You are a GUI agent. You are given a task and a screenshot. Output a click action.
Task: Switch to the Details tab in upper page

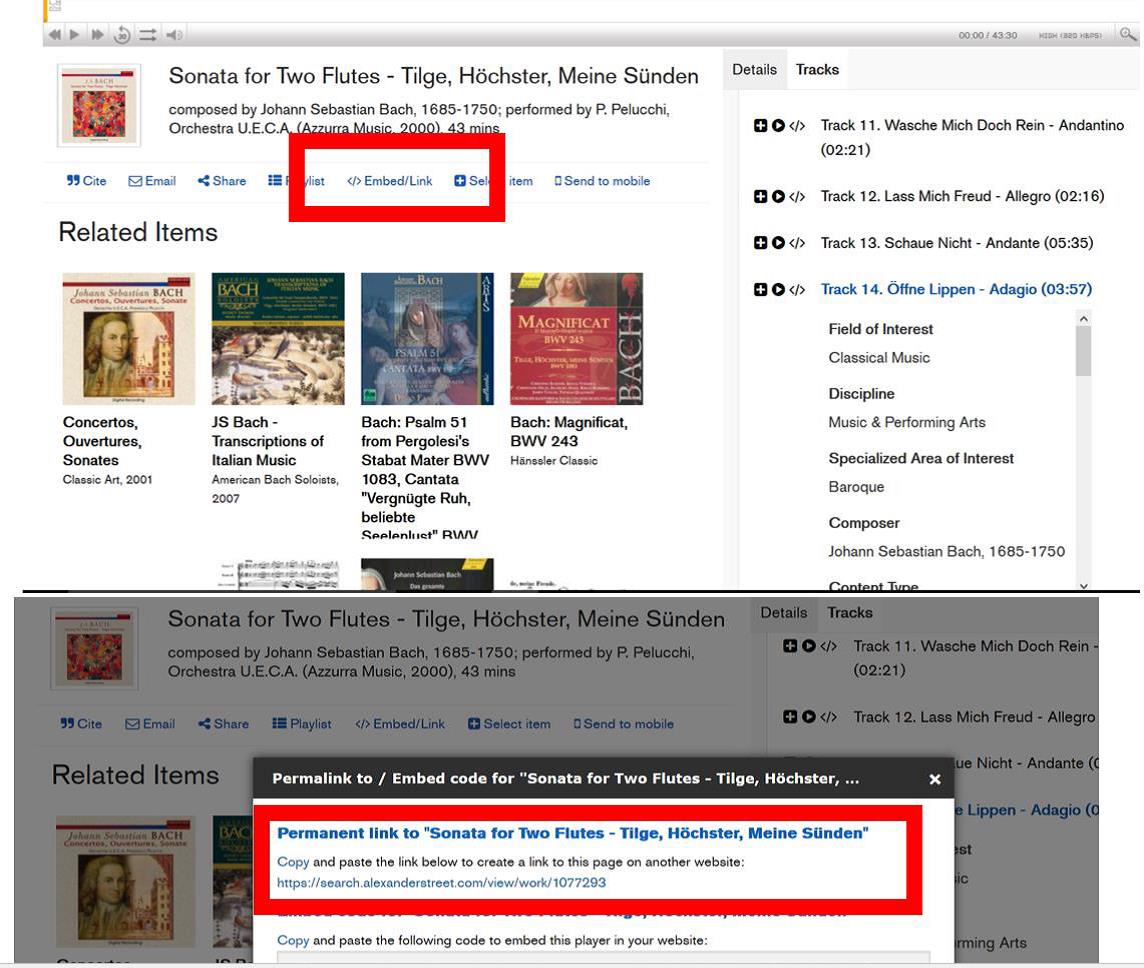pos(754,69)
